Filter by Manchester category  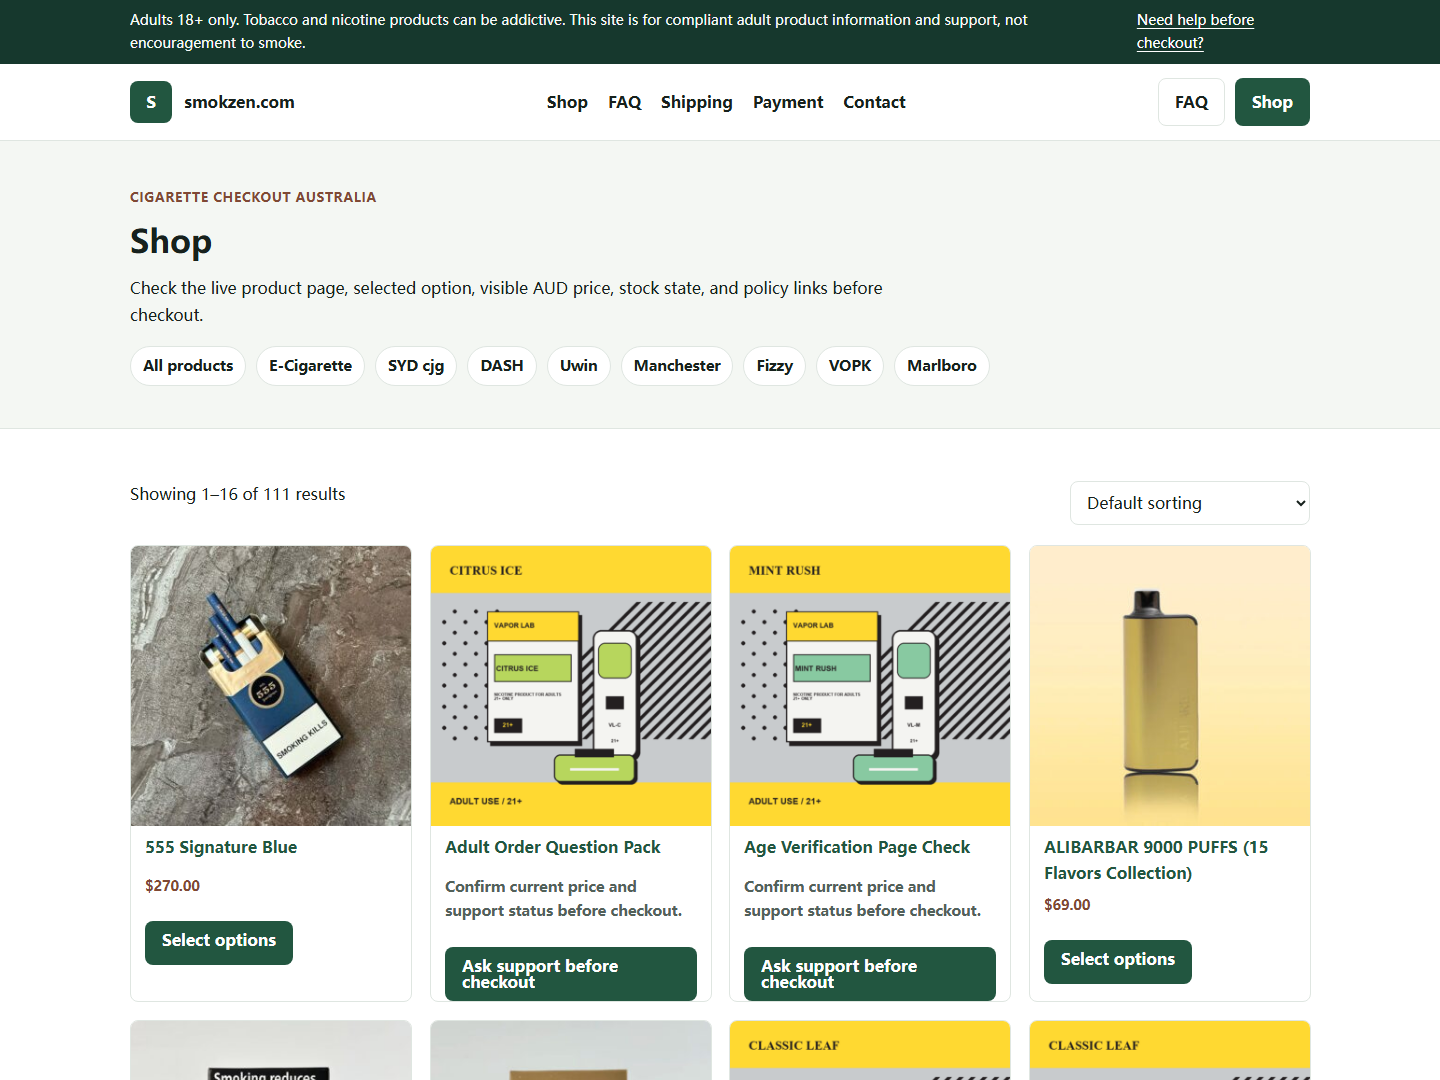point(677,366)
